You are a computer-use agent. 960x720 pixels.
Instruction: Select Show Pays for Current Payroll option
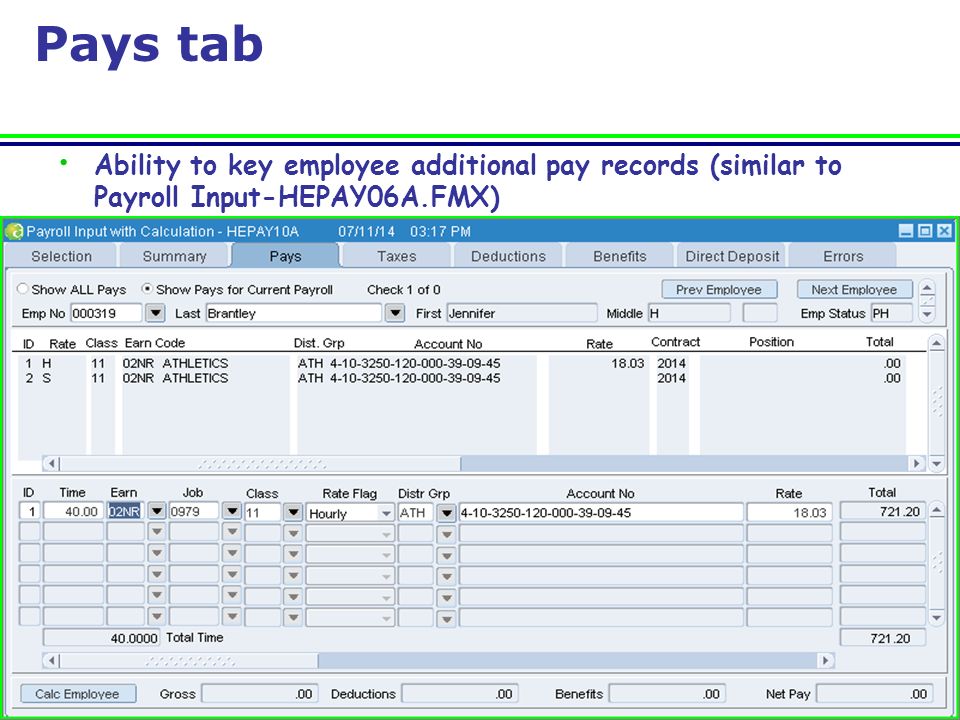147,289
